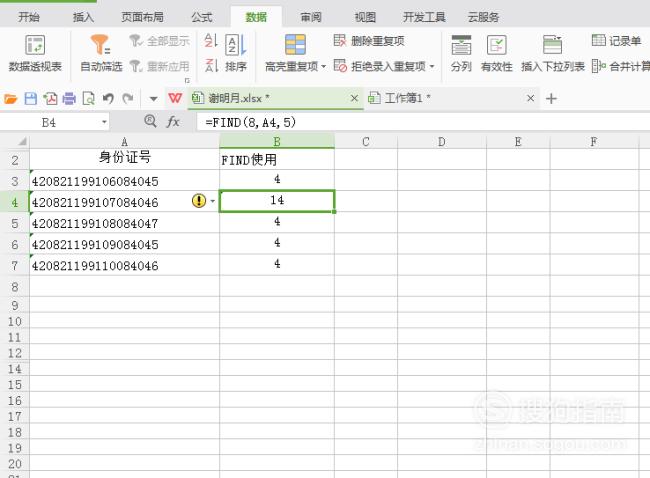Image resolution: width=650 pixels, height=478 pixels.
Task: Undo the last action
Action: 108,99
